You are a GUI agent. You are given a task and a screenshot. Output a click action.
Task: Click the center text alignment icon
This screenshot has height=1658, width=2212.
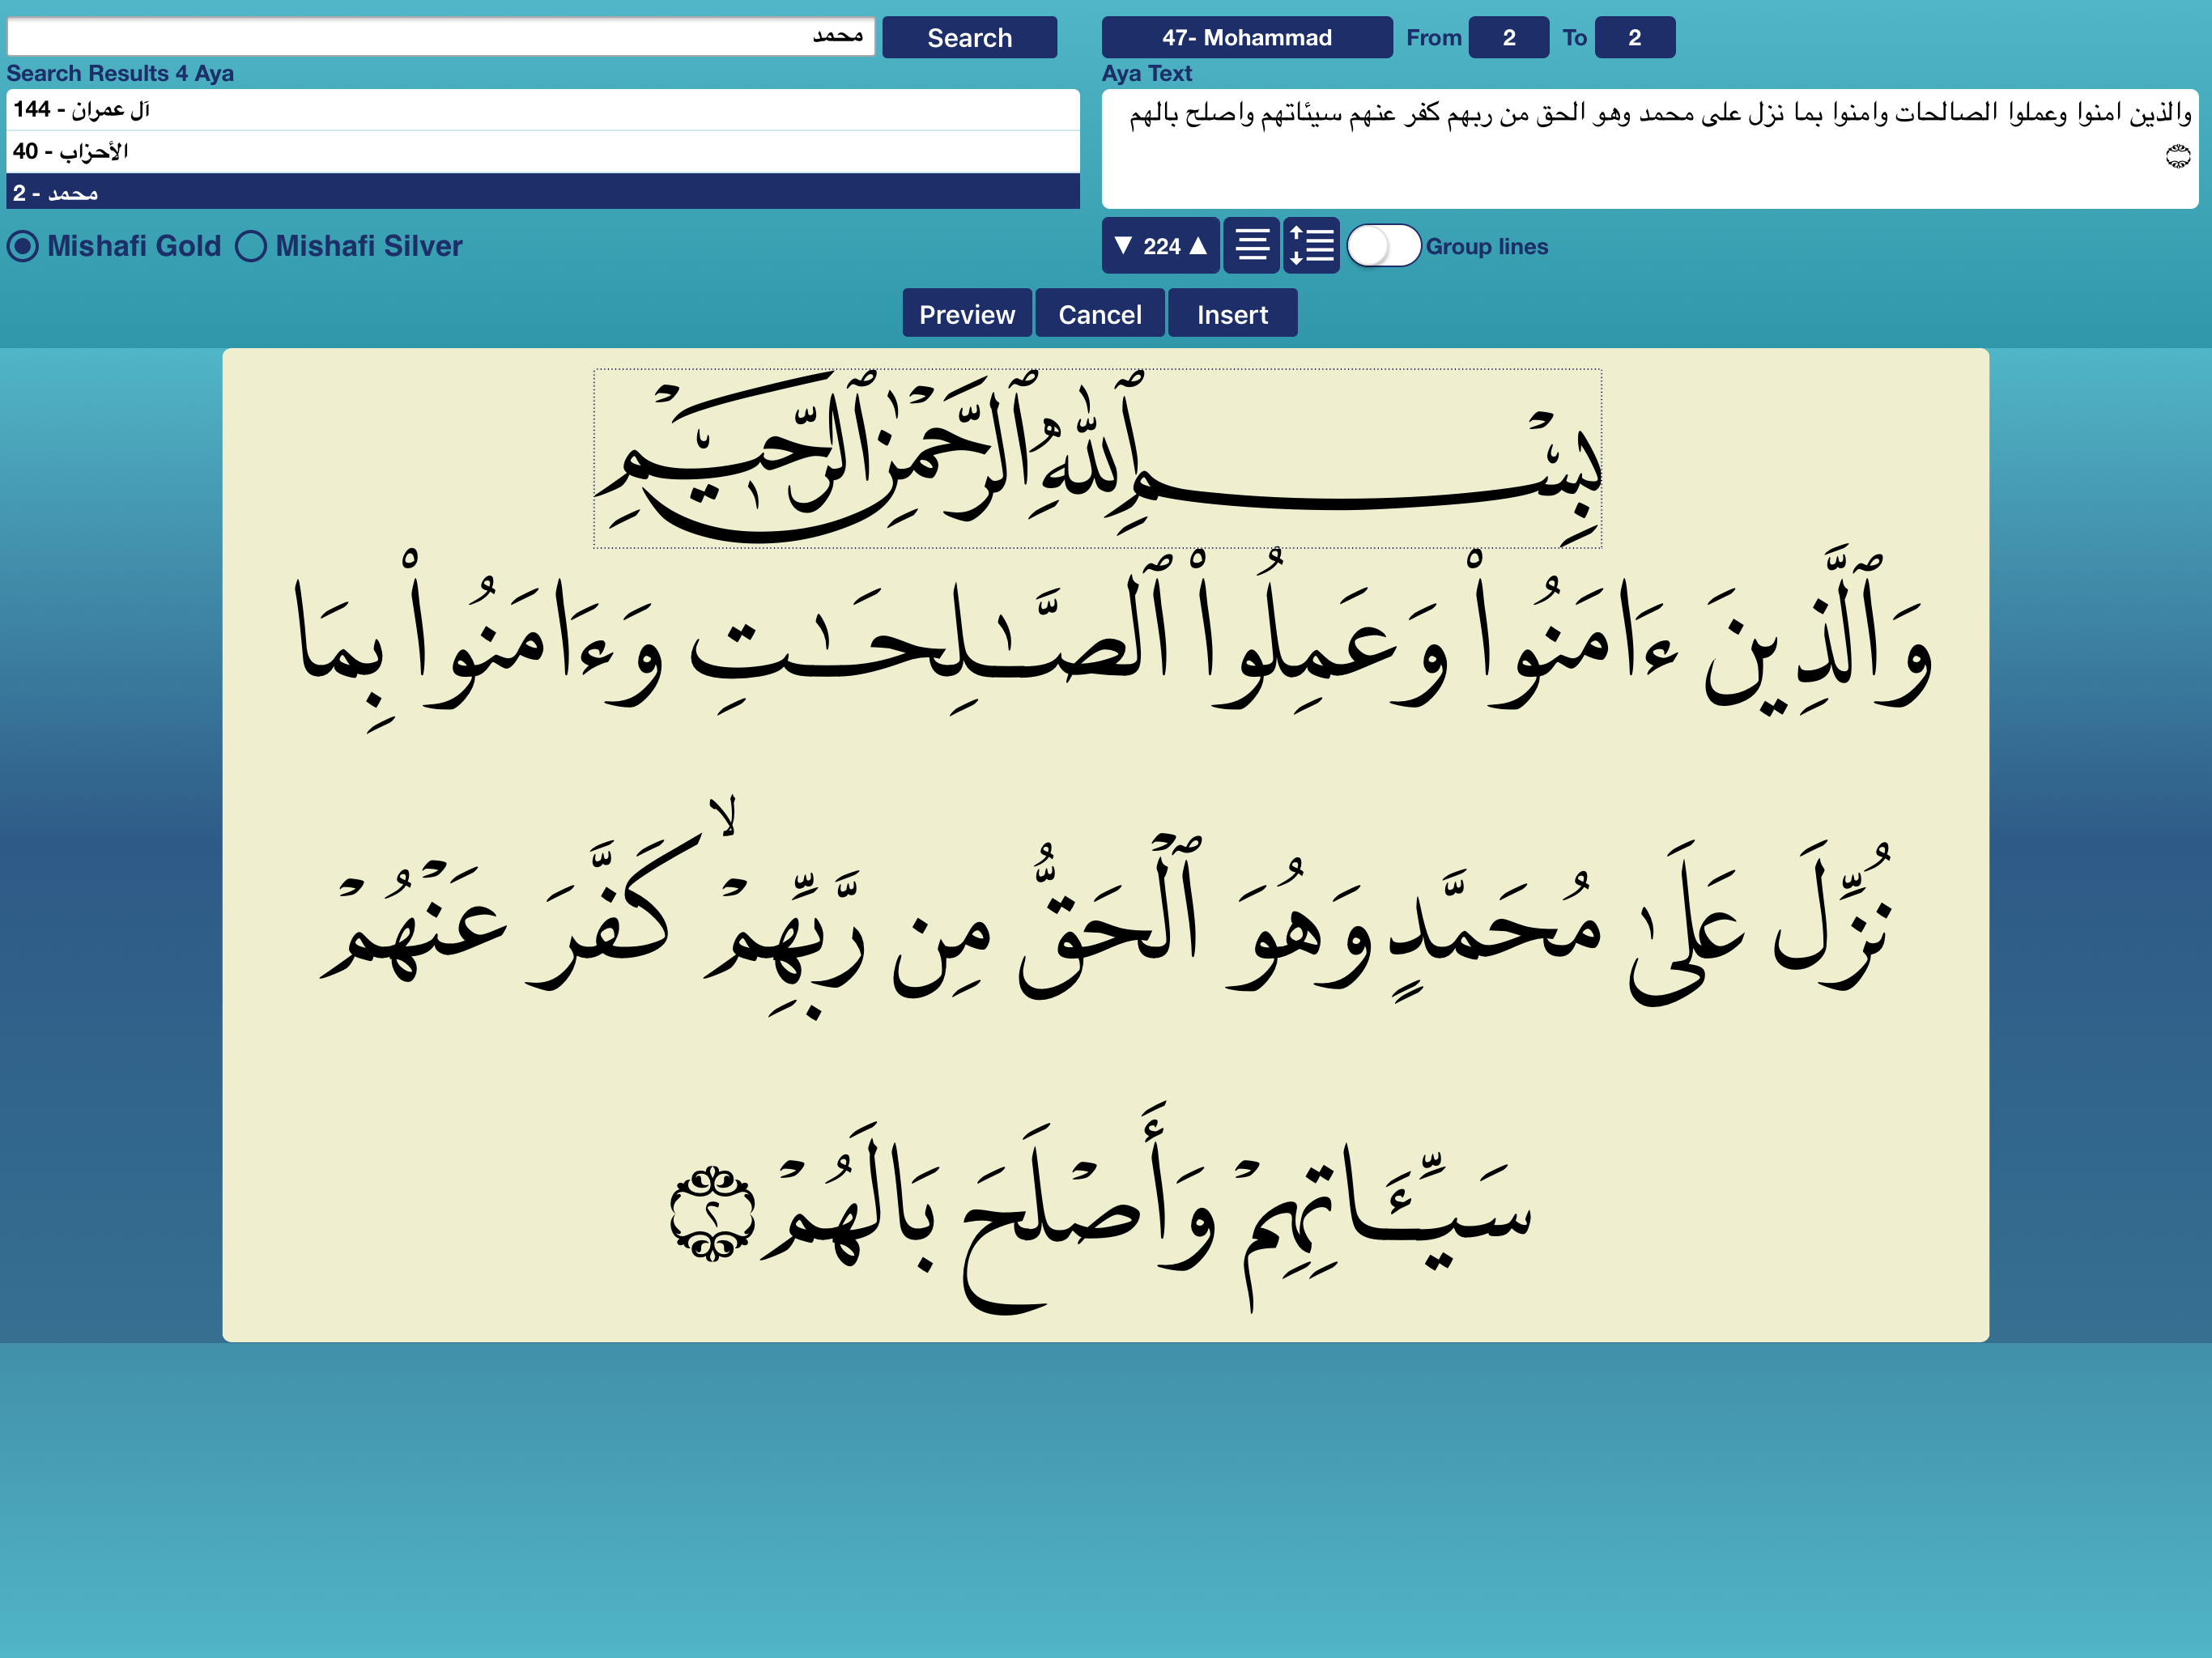(x=1251, y=245)
